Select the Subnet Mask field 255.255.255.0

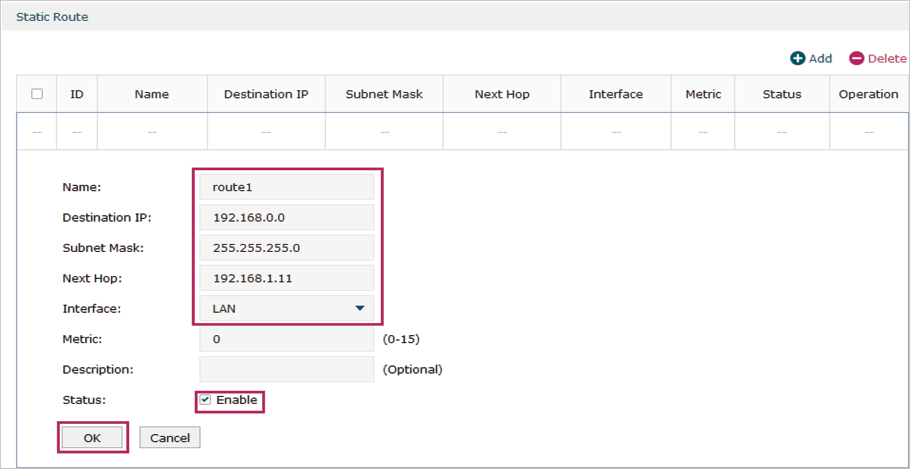tap(287, 248)
